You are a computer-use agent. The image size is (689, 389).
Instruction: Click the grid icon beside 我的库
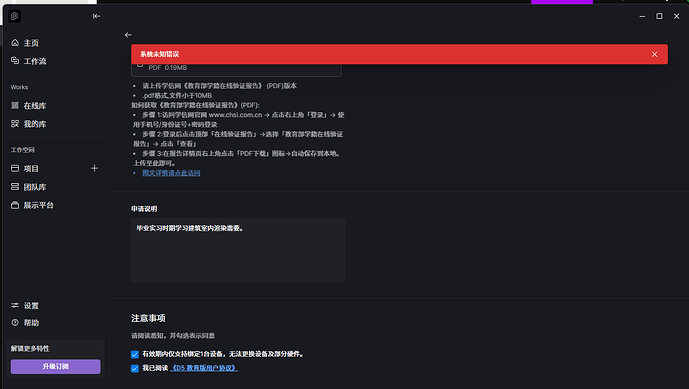tap(15, 124)
